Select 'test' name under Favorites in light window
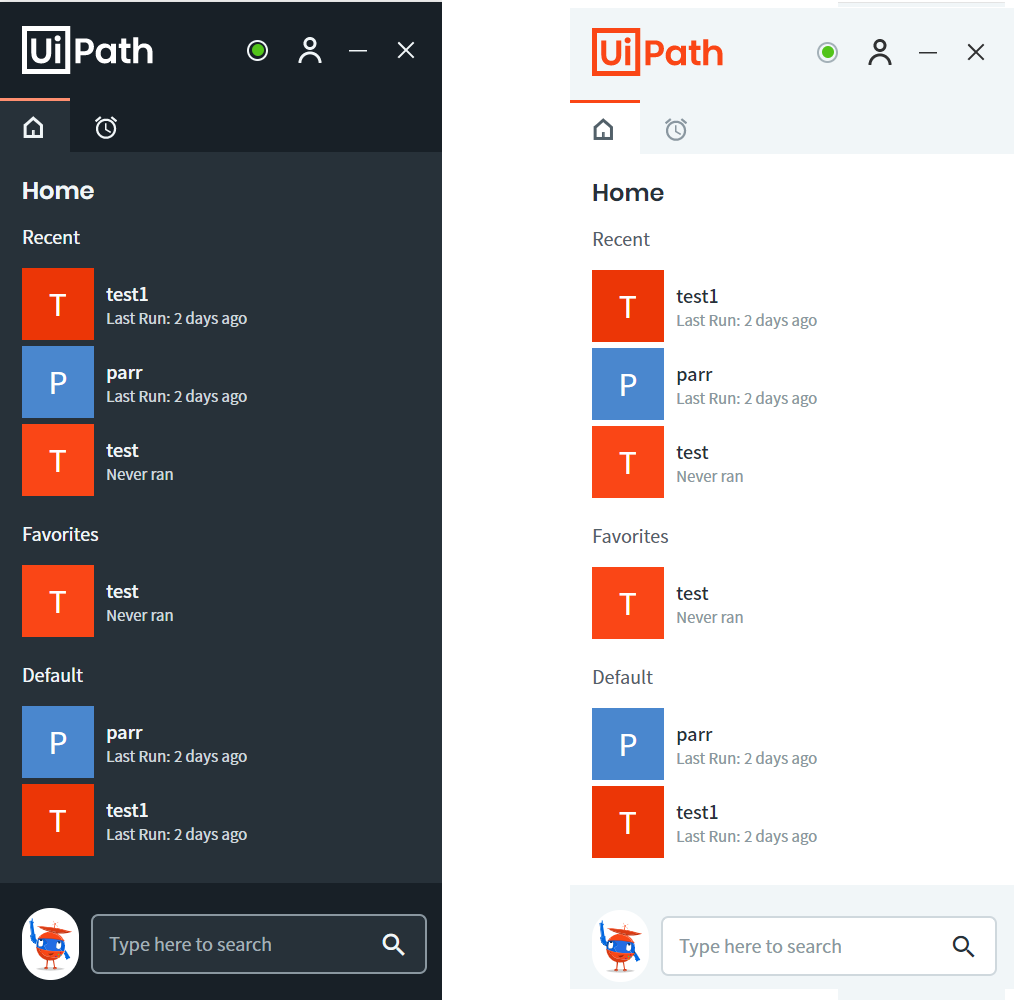Screen dimensions: 1018x1000 692,594
